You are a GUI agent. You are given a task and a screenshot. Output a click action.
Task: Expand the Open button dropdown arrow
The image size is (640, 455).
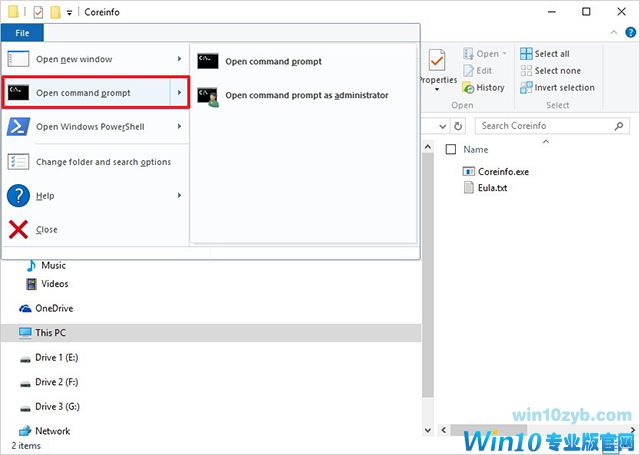click(504, 54)
